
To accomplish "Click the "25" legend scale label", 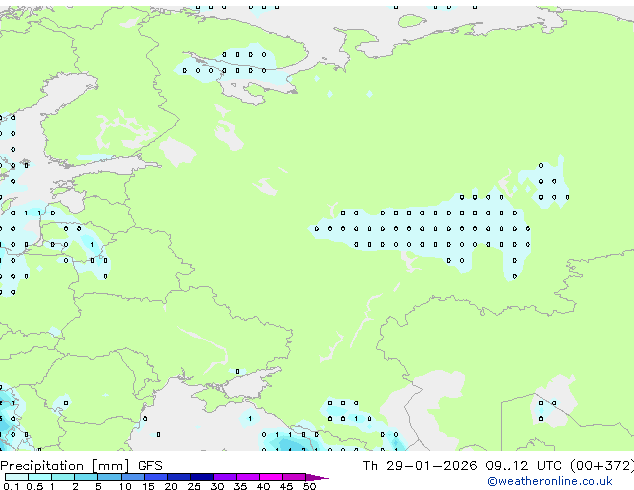I will coord(194,486).
